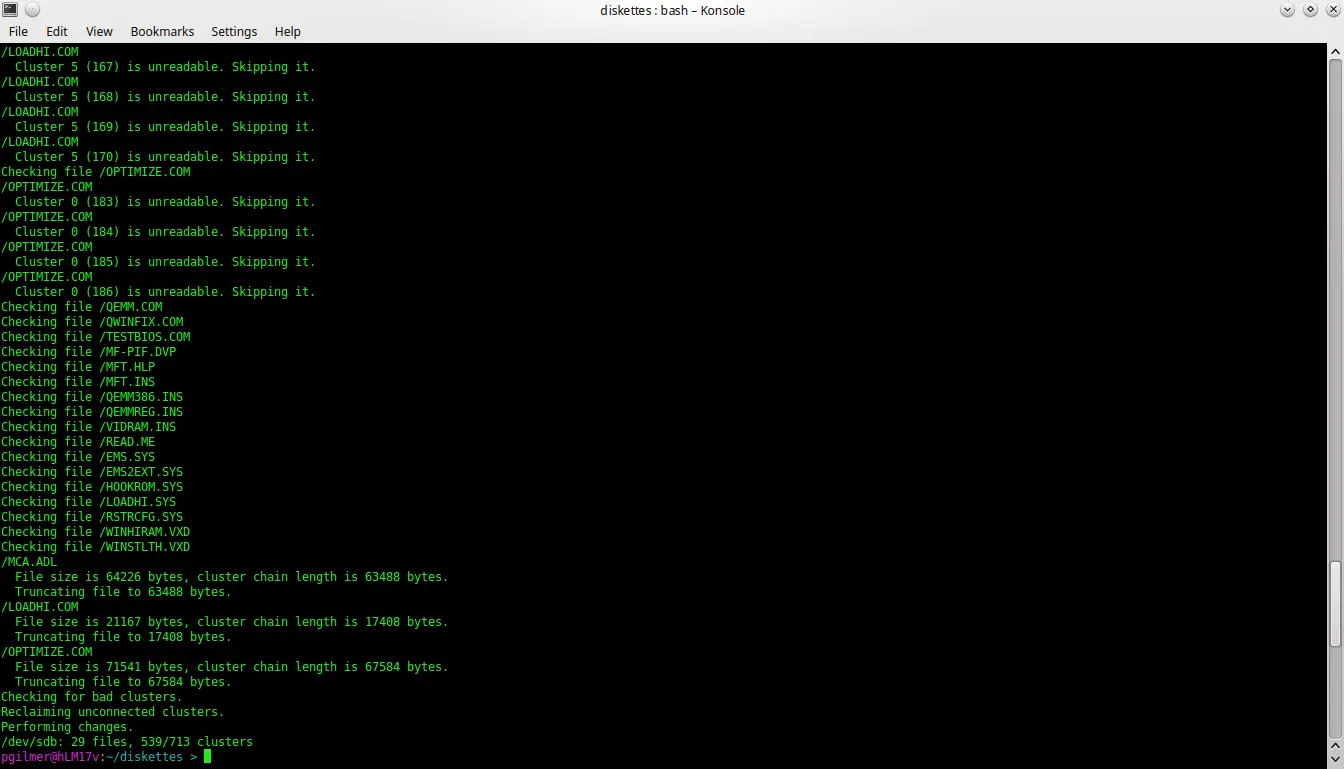Click 'Truncating file to 17408 bytes' line
Image resolution: width=1344 pixels, height=769 pixels.
123,637
